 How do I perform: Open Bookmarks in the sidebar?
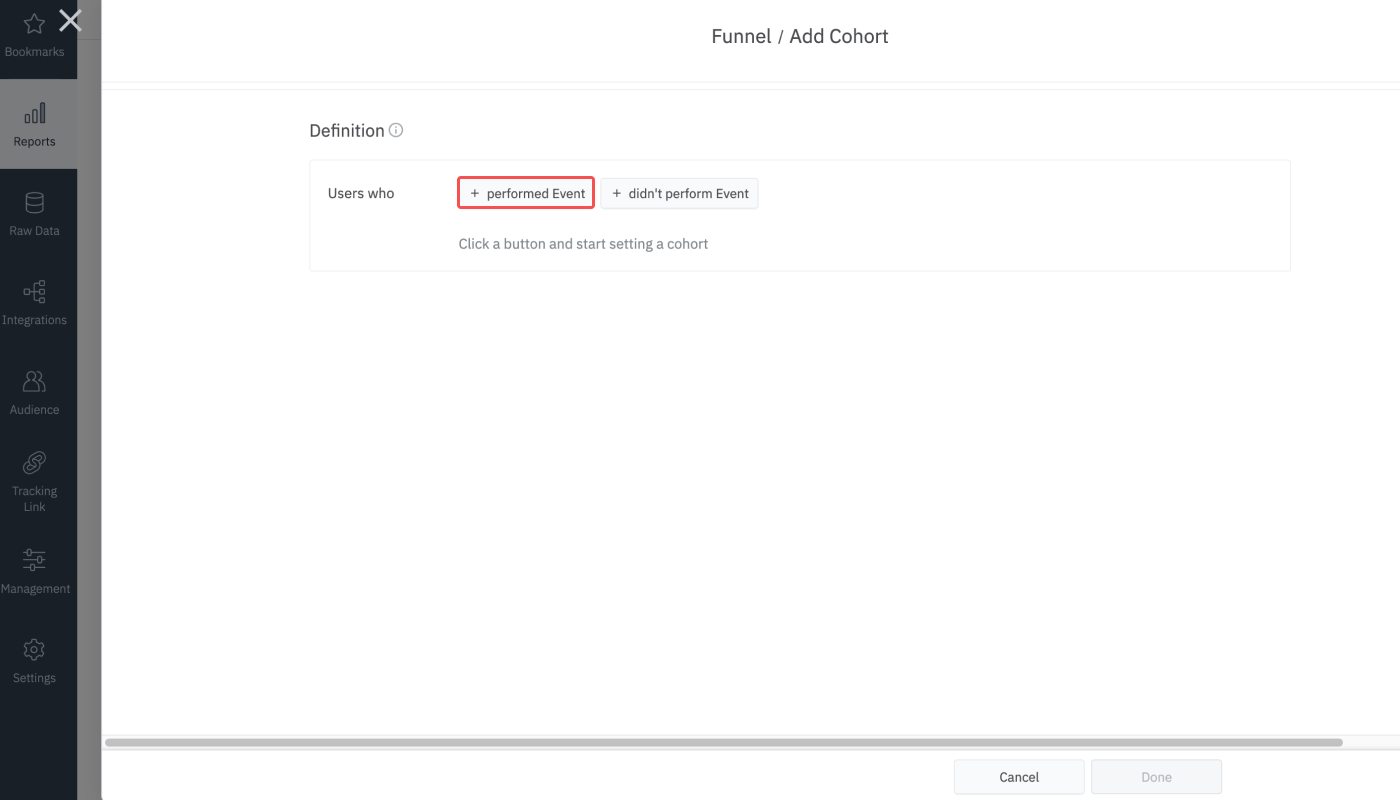coord(34,35)
